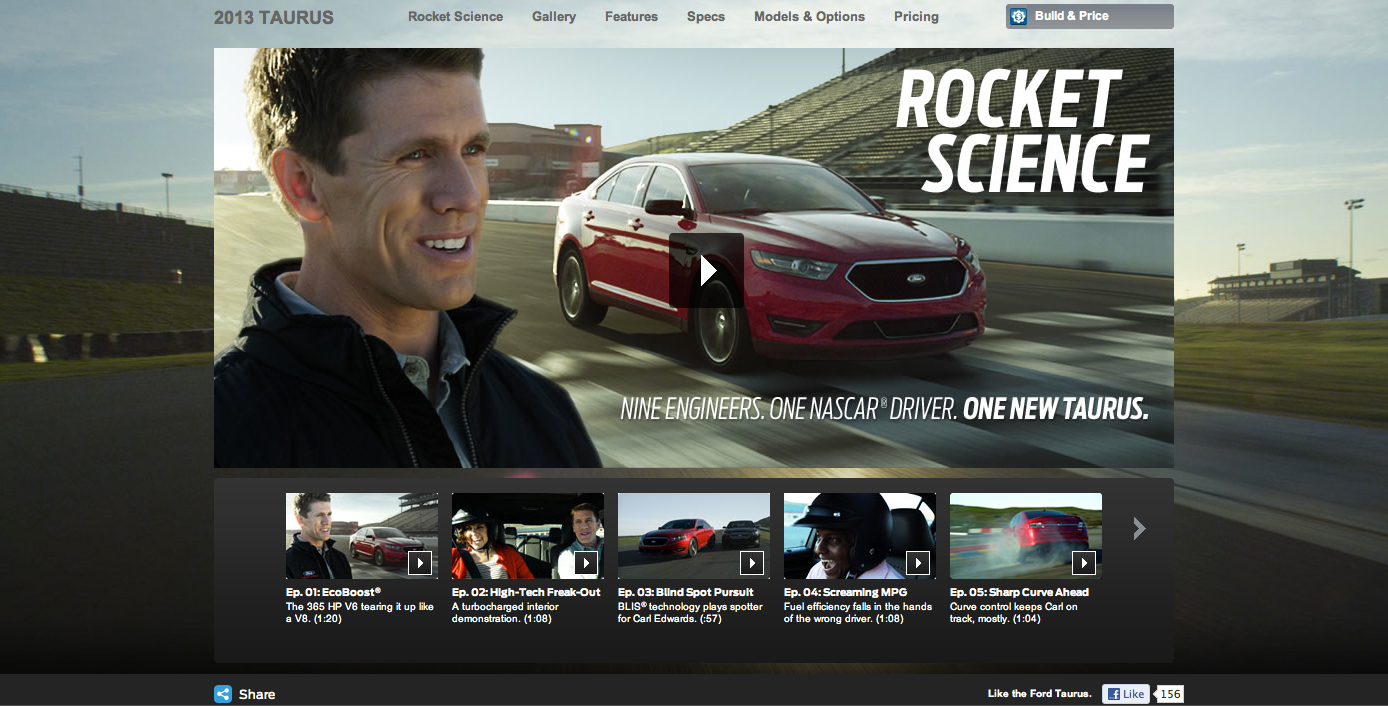Open the Ep. 02: High-Tech Freak-Out title
This screenshot has width=1388, height=706.
pos(526,592)
